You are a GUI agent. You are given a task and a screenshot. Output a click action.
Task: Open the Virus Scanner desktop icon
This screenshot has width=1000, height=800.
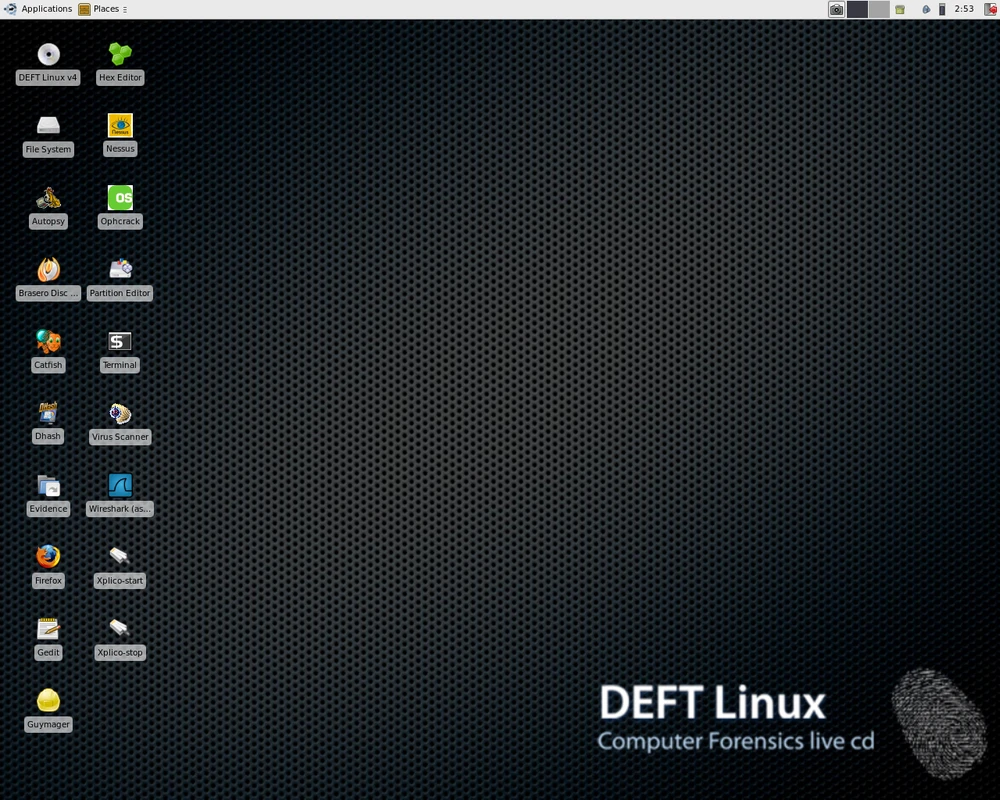(120, 413)
